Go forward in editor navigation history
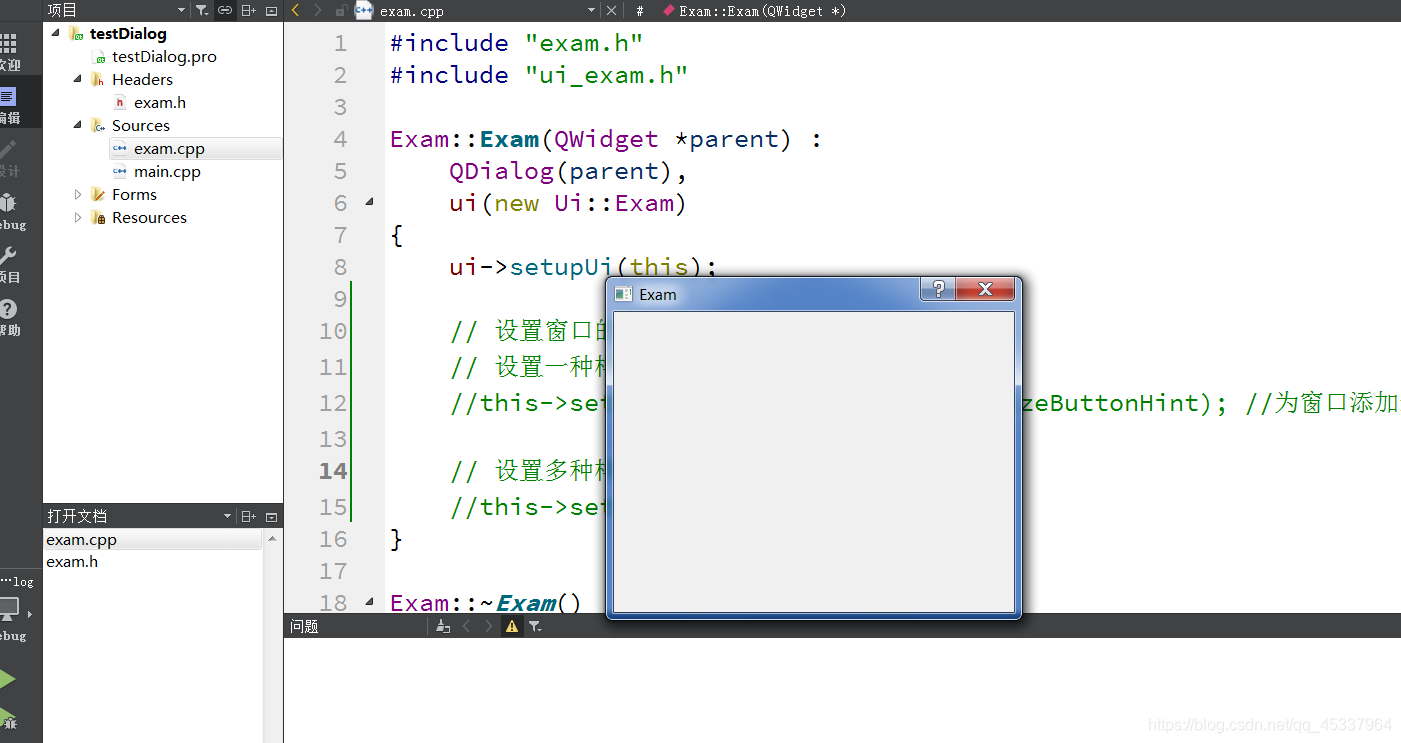This screenshot has width=1401, height=743. pyautogui.click(x=318, y=10)
